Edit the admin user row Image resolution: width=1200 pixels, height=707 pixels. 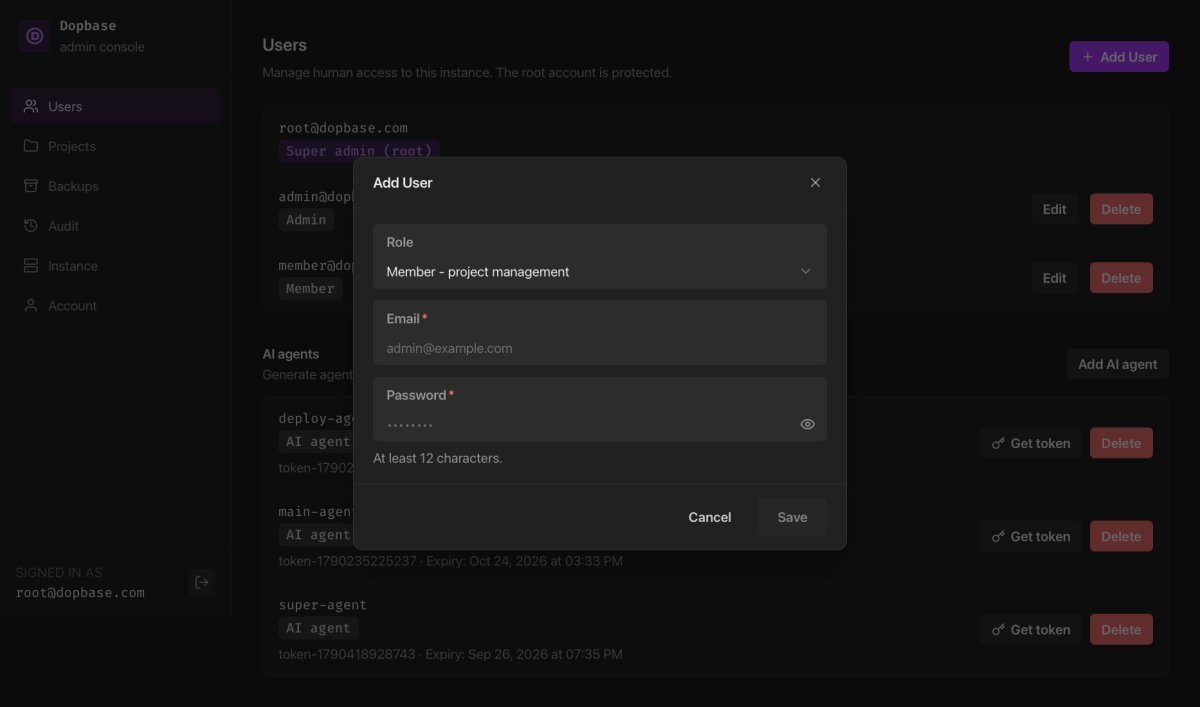click(1054, 209)
